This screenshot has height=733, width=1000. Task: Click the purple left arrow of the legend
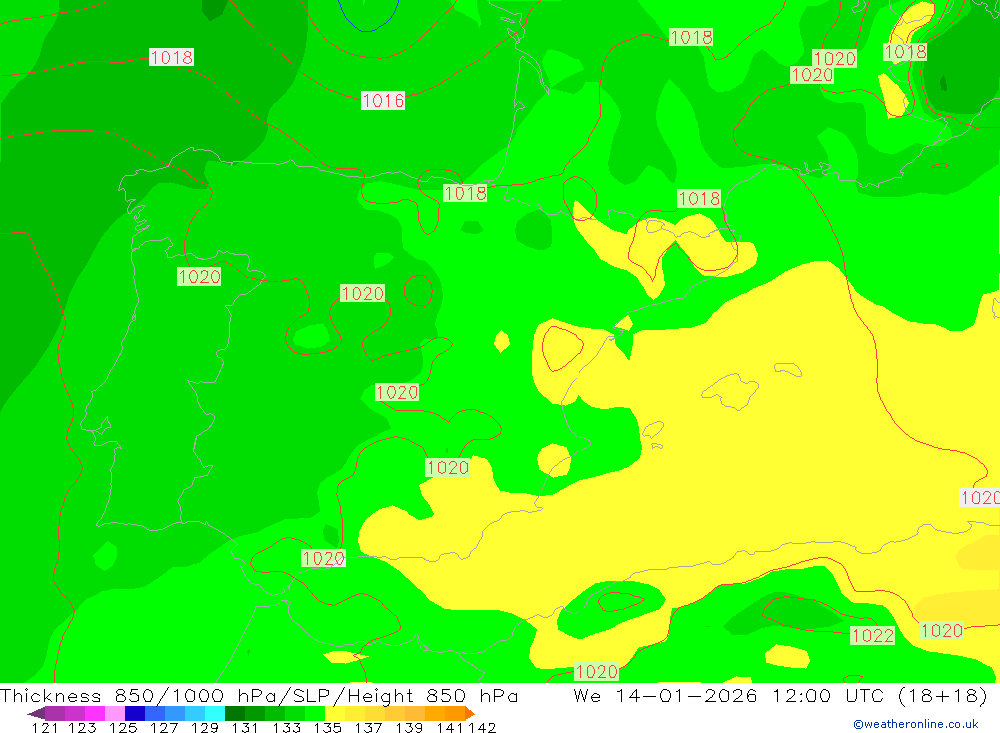[36, 713]
